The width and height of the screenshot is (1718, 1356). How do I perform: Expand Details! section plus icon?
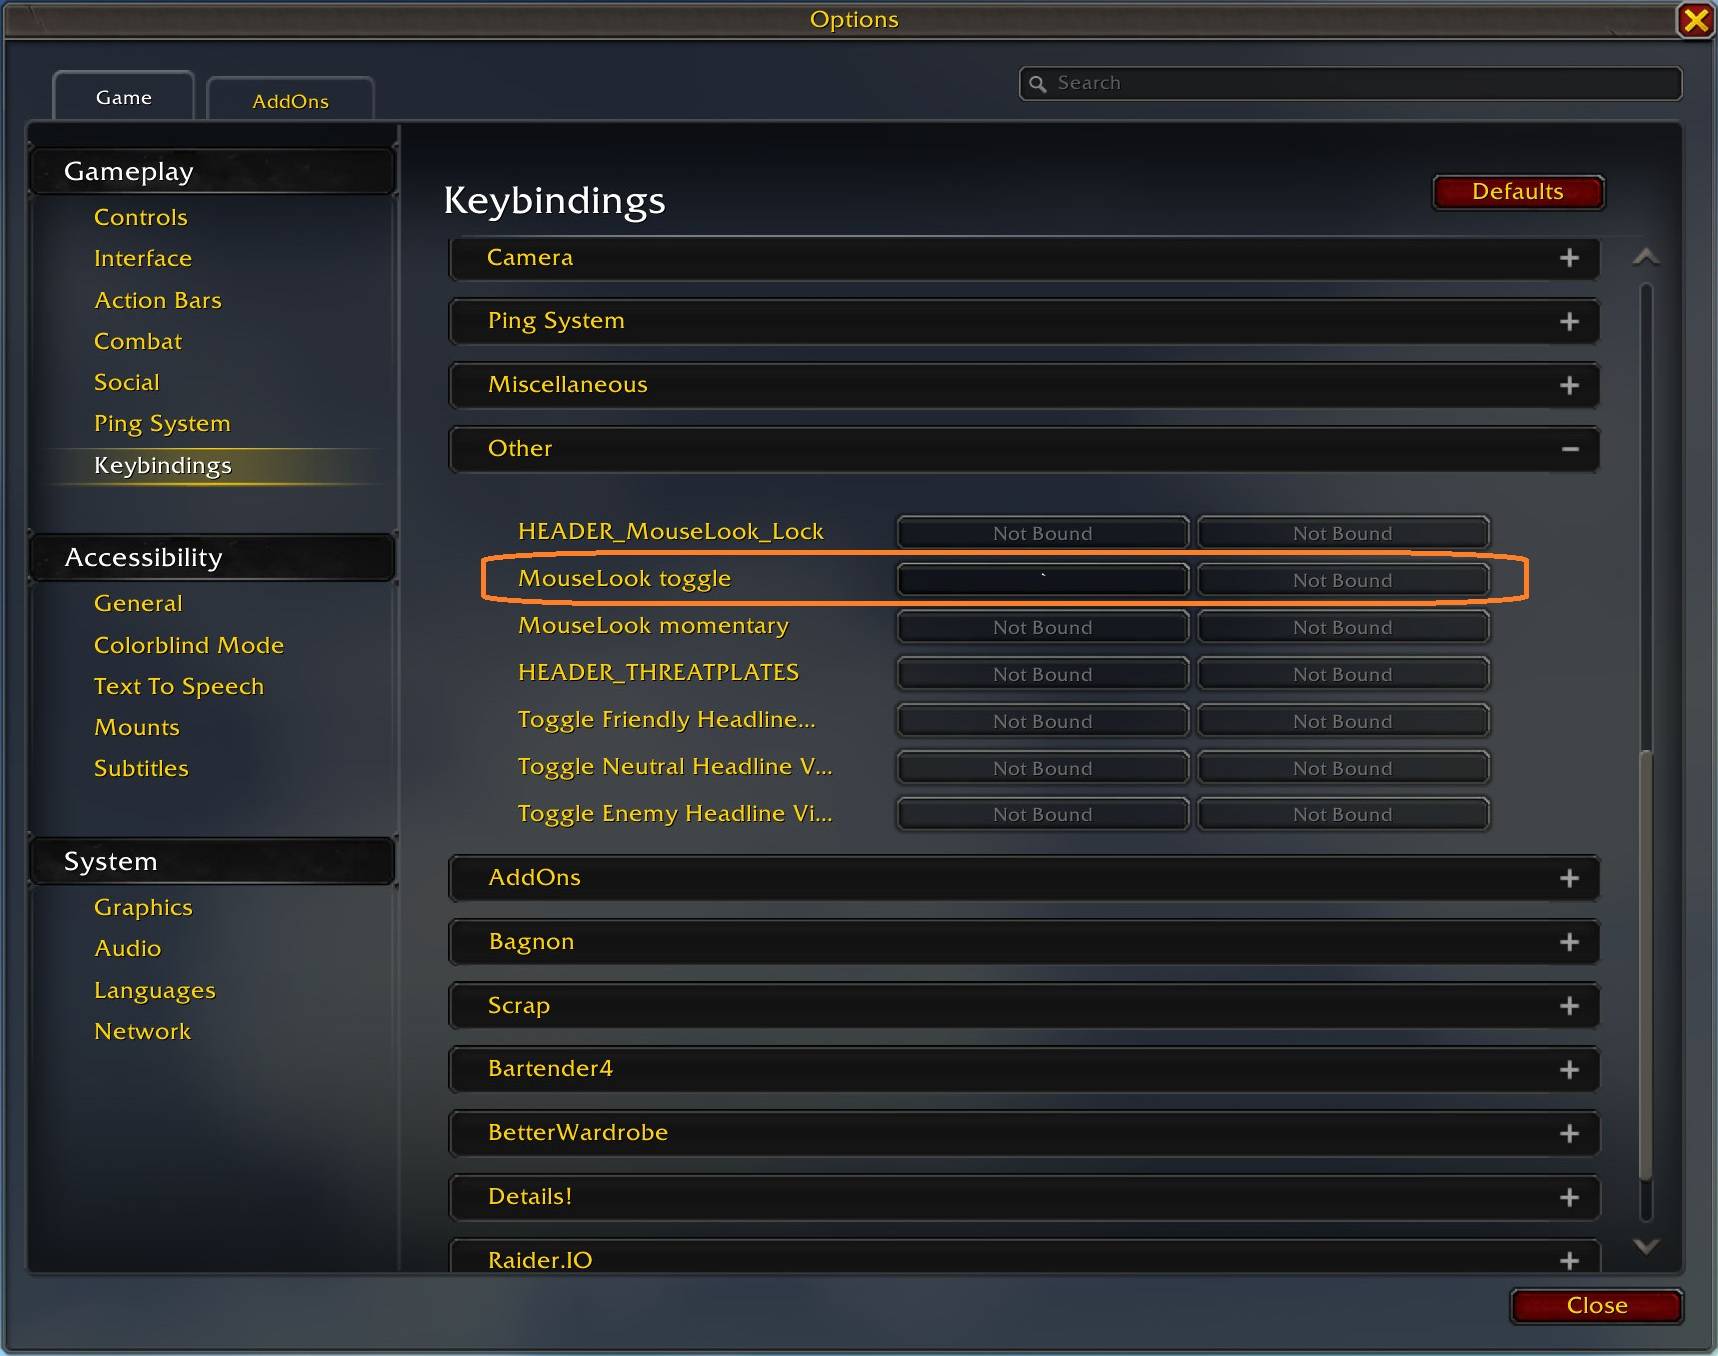1569,1197
